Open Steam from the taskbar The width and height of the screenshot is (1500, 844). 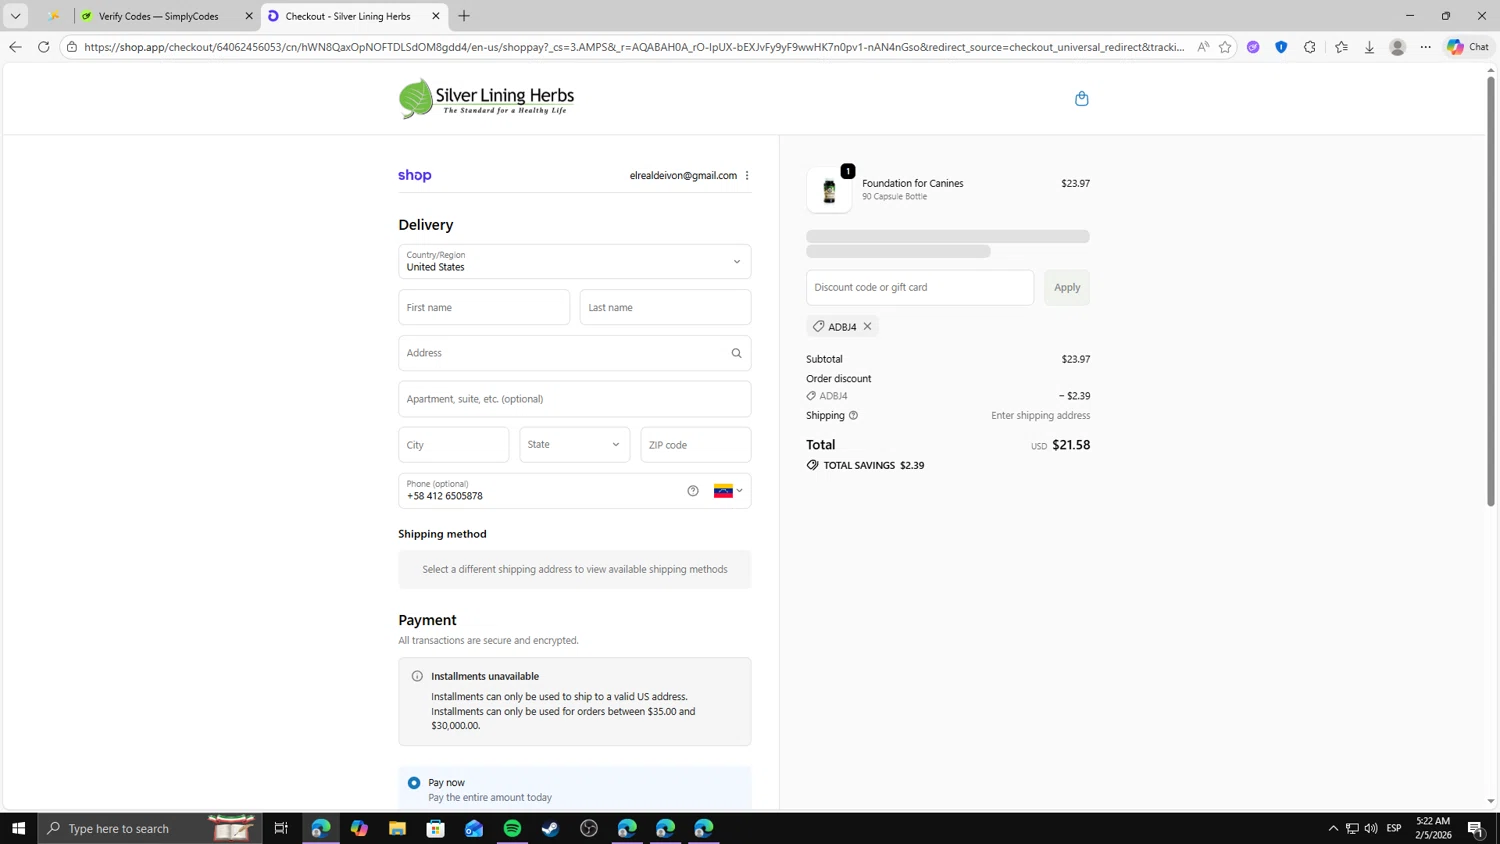coord(550,828)
